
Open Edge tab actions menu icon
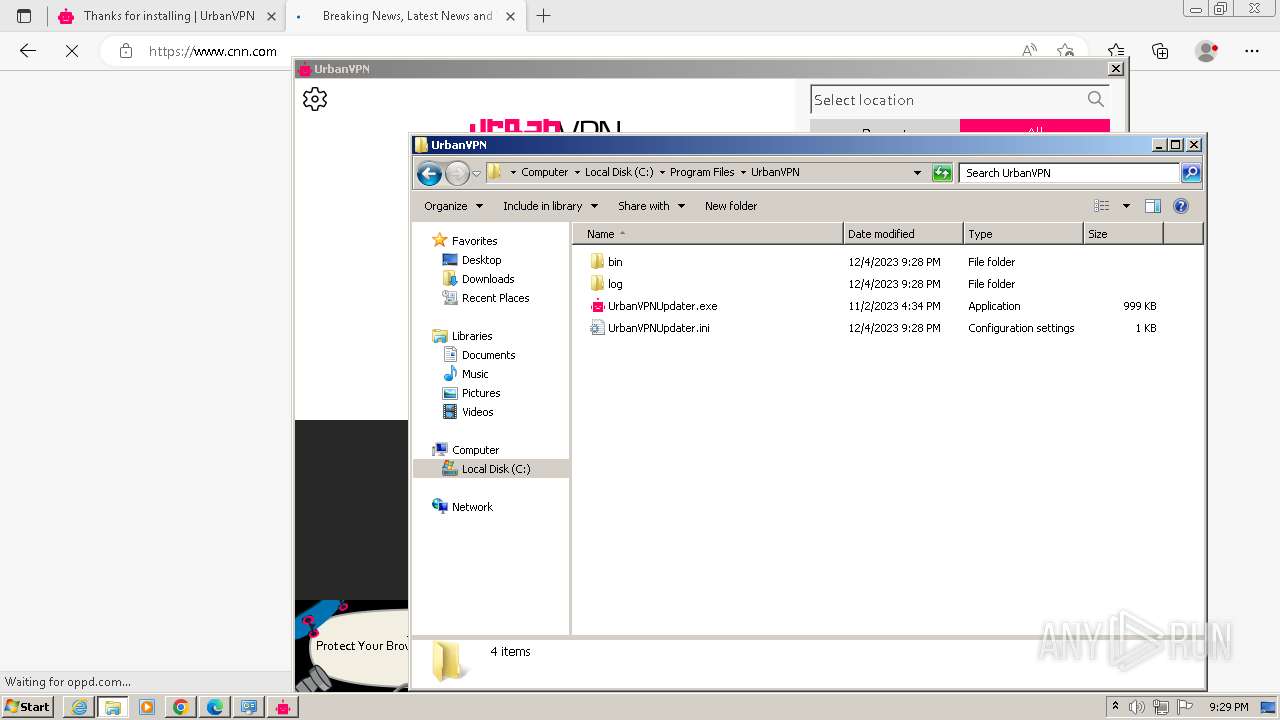pyautogui.click(x=24, y=16)
